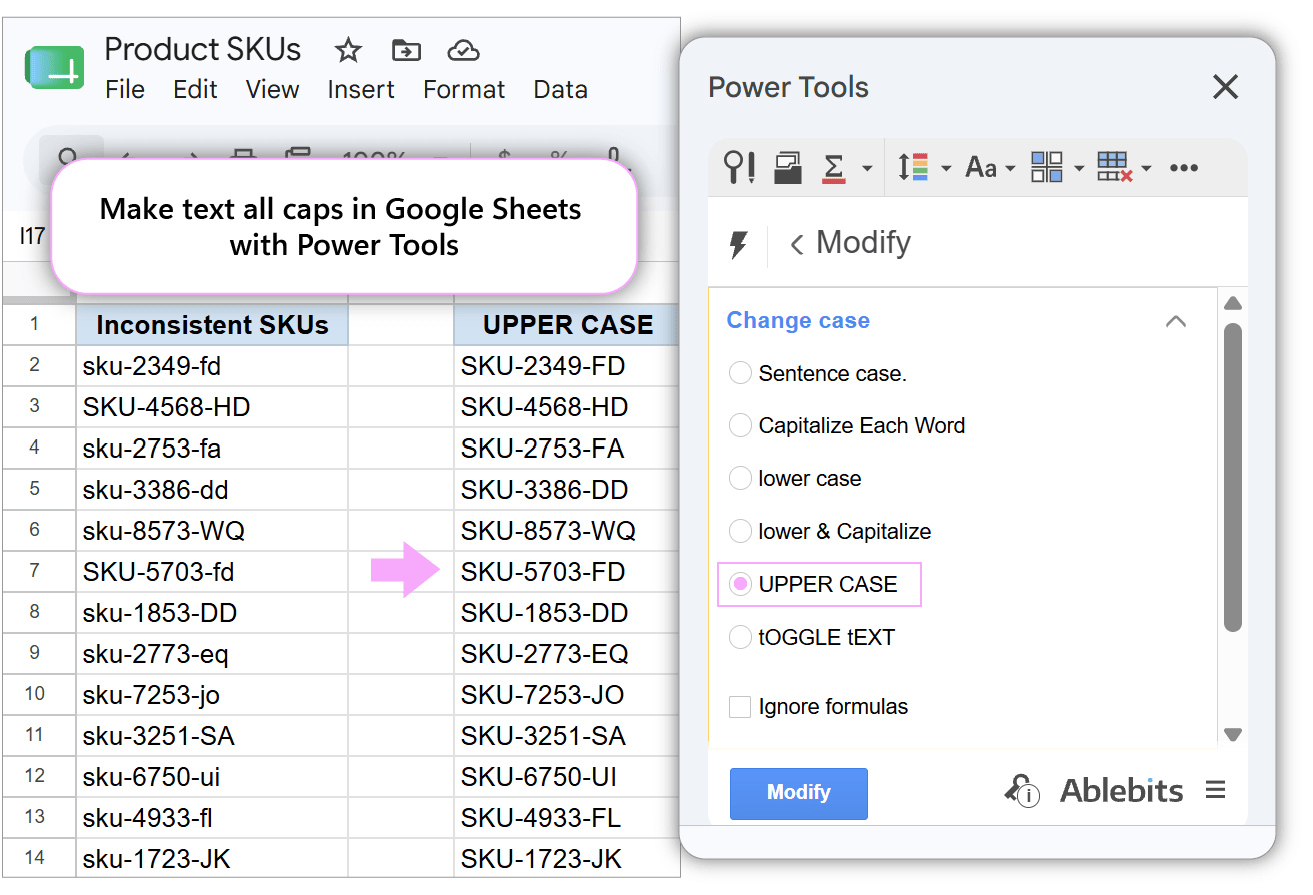
Task: Open the File menu
Action: [x=125, y=89]
